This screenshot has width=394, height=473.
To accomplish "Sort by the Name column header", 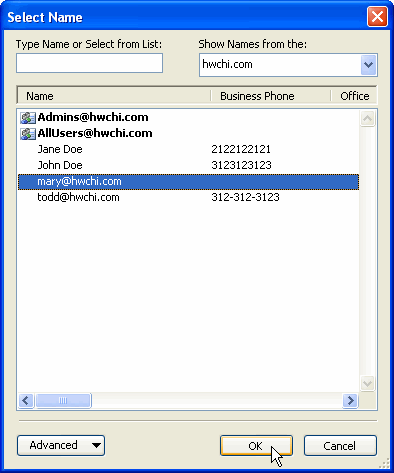I will (x=114, y=96).
